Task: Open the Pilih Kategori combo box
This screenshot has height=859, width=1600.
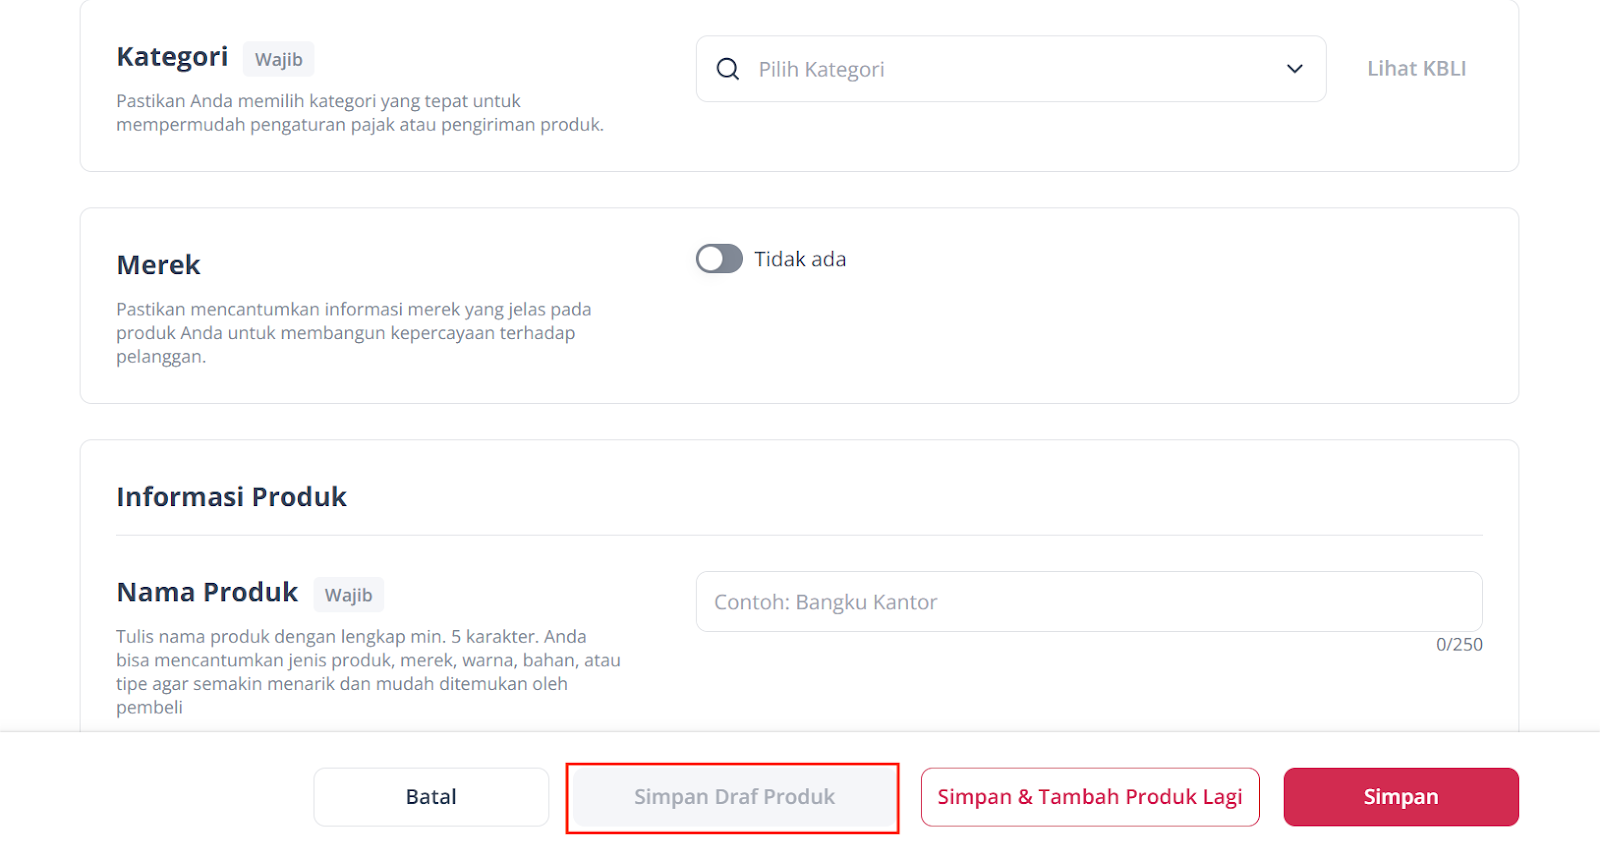Action: click(x=1010, y=69)
